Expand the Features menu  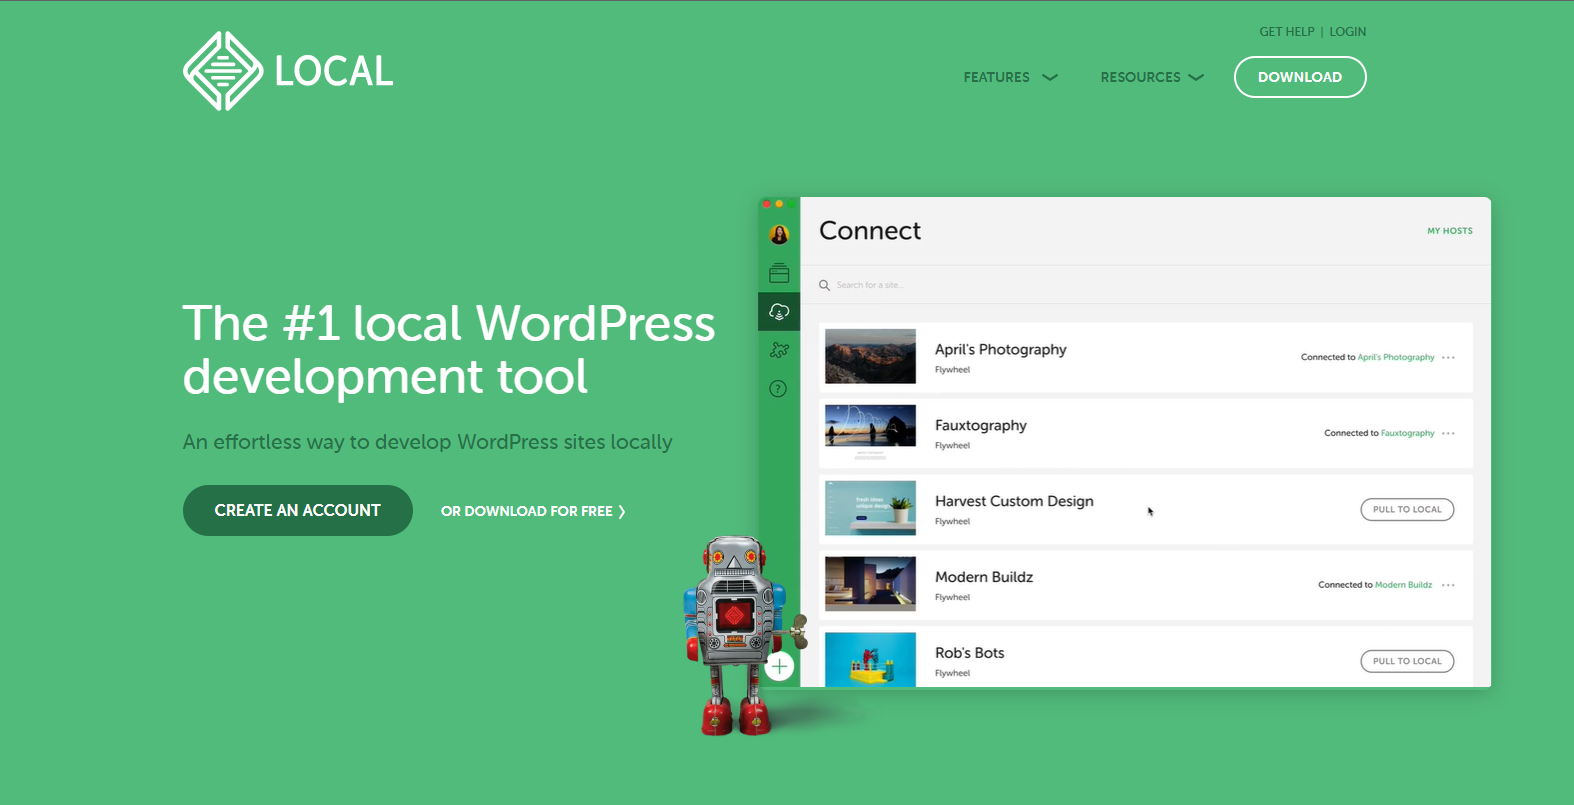coord(1010,77)
